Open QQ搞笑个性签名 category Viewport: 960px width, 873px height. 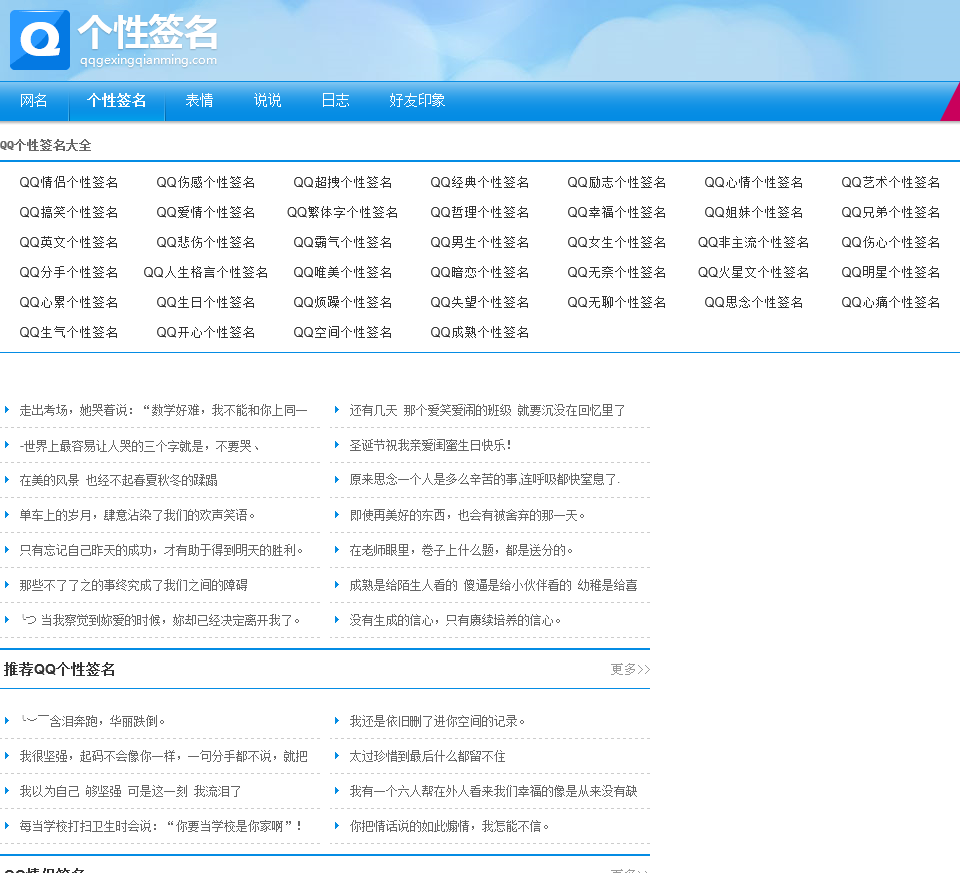[x=69, y=212]
